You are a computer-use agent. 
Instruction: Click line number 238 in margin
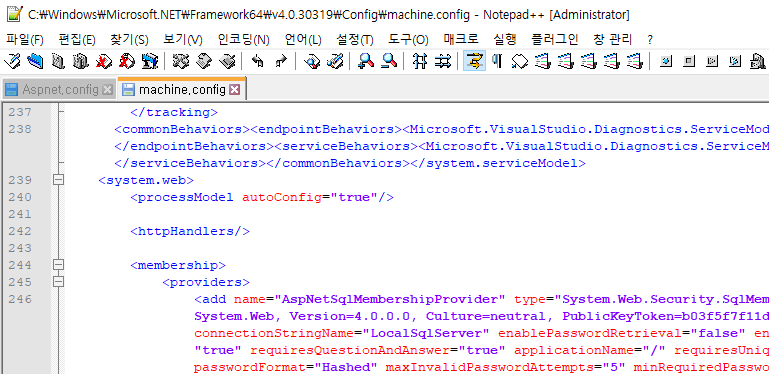(20, 129)
